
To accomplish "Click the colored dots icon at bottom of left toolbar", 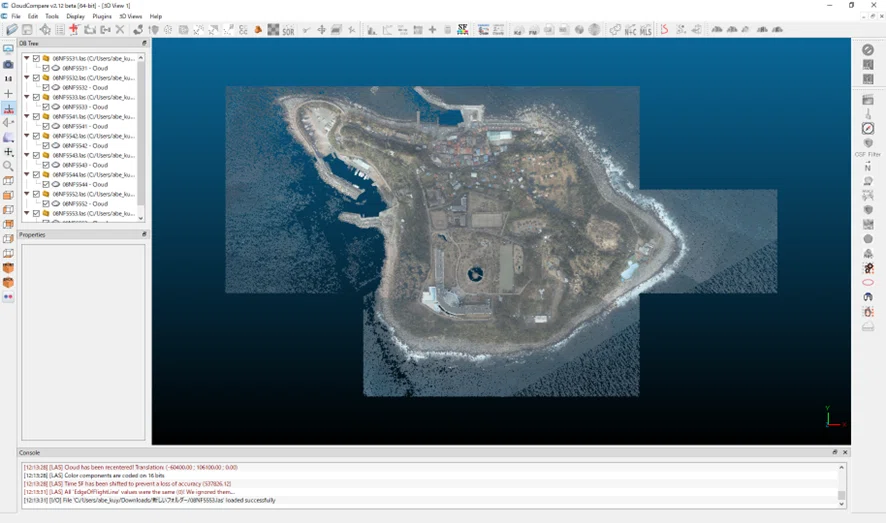I will pyautogui.click(x=8, y=297).
